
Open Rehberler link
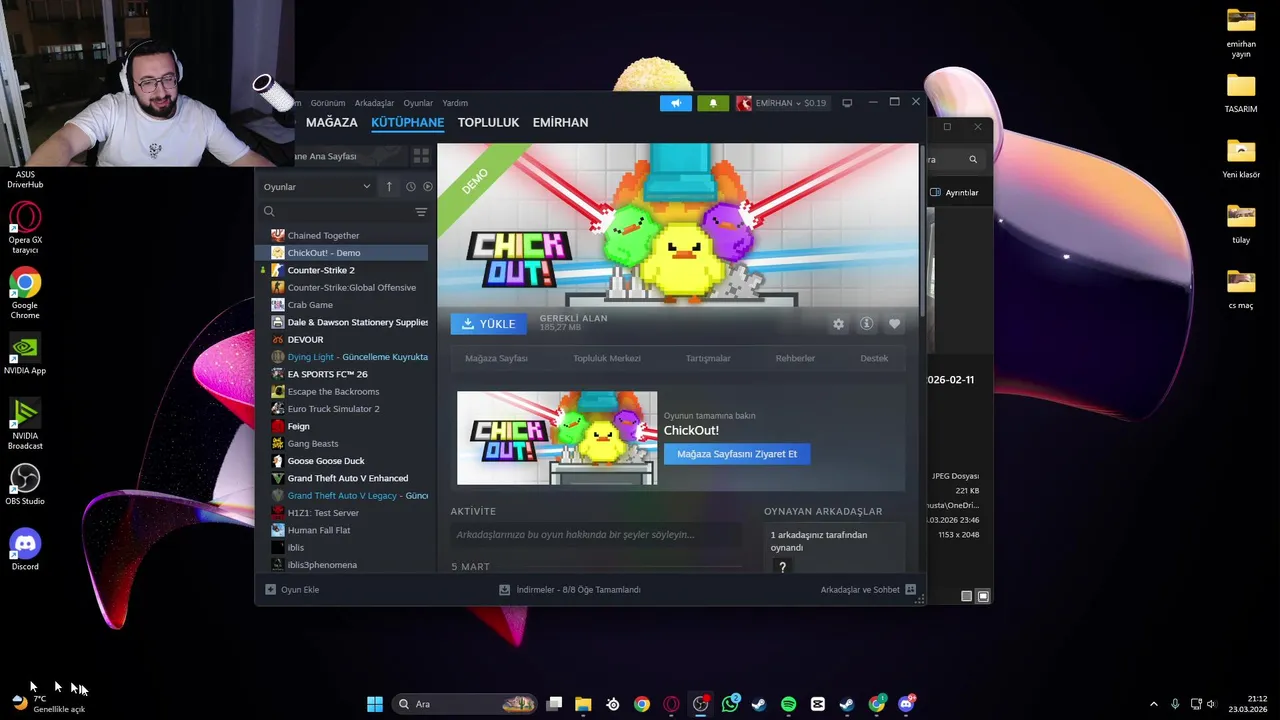795,358
